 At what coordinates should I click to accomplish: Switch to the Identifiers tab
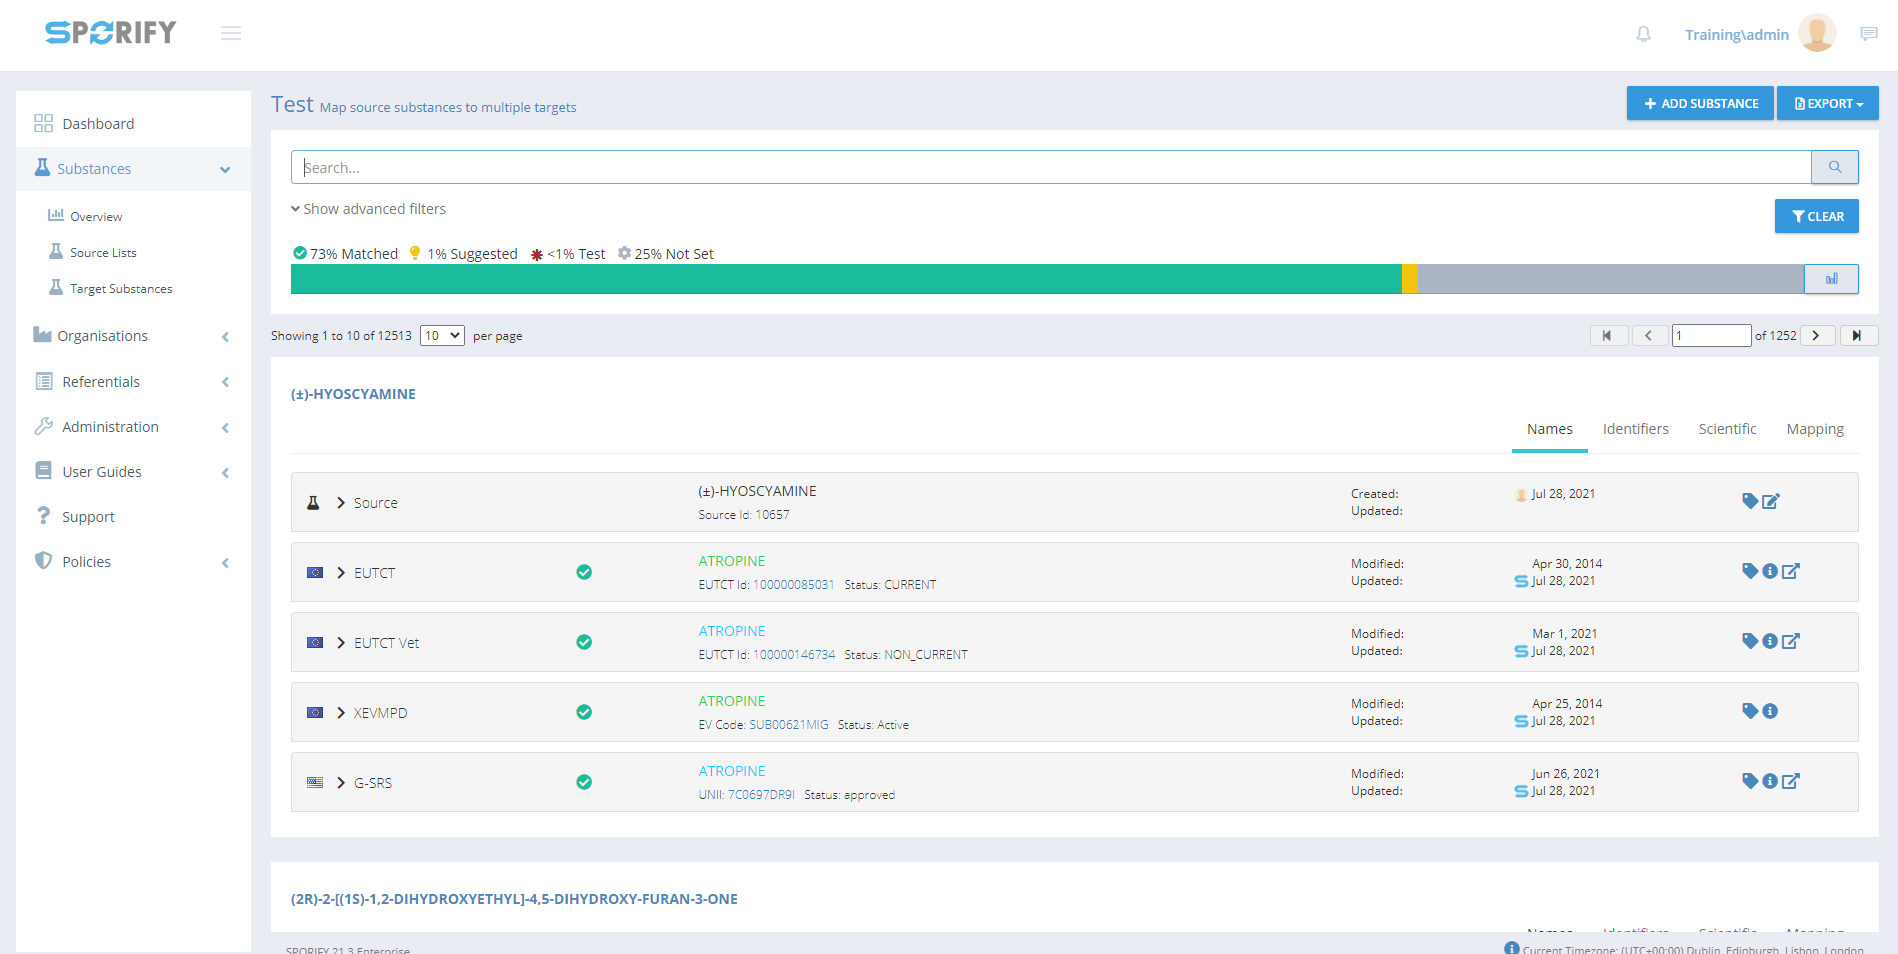tap(1635, 429)
